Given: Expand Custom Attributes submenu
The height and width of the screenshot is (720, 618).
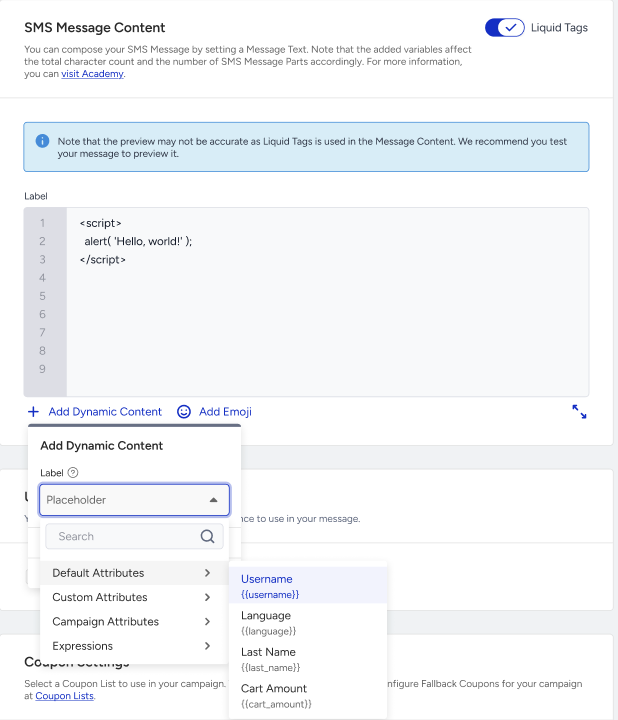Looking at the screenshot, I should (x=134, y=597).
